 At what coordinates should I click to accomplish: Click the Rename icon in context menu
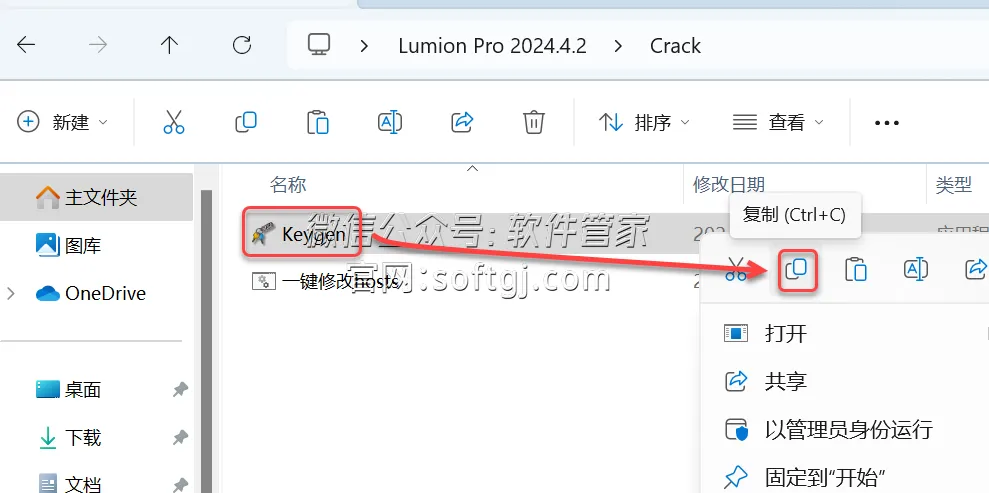[x=915, y=270]
